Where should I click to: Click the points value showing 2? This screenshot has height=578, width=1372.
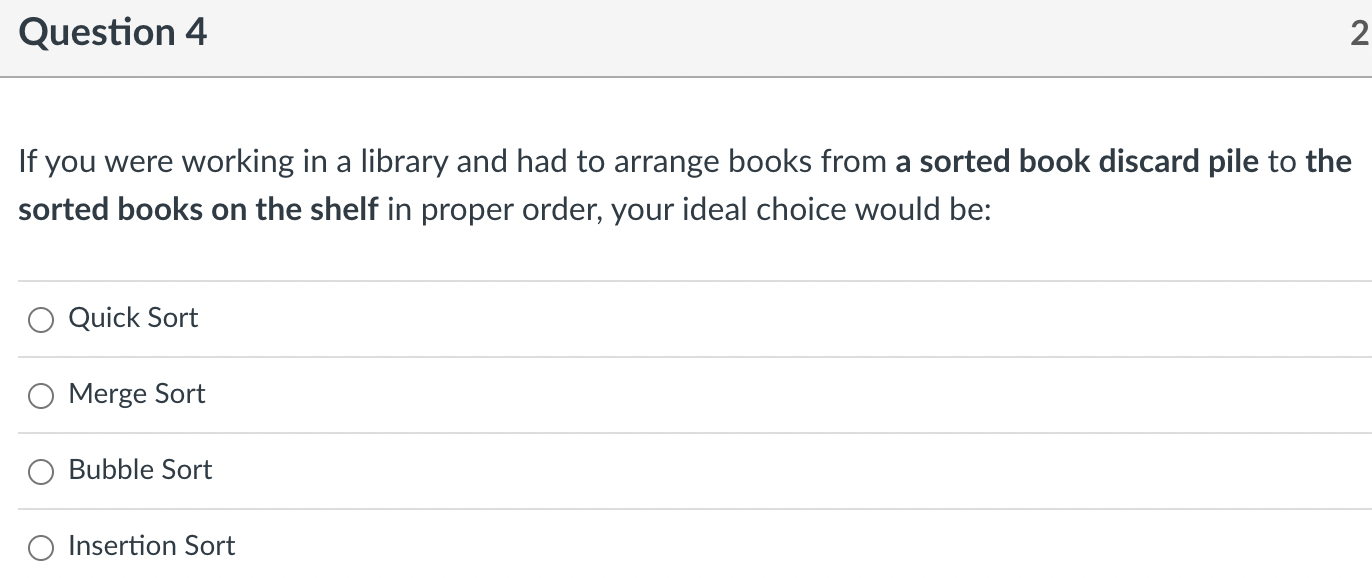click(1361, 31)
